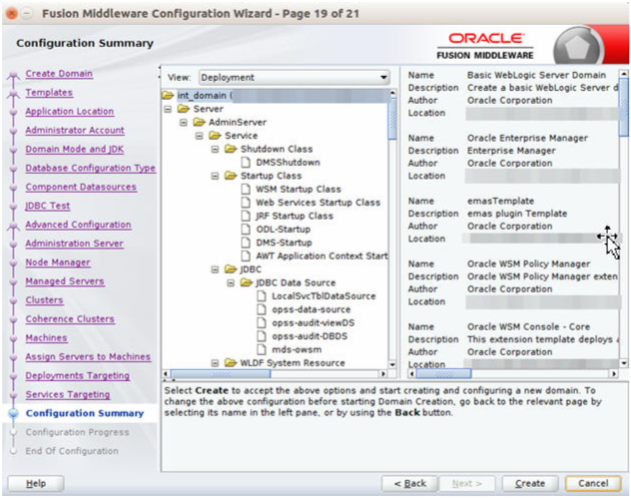This screenshot has height=498, width=631.
Task: Collapse the Startup Class node
Action: (215, 176)
